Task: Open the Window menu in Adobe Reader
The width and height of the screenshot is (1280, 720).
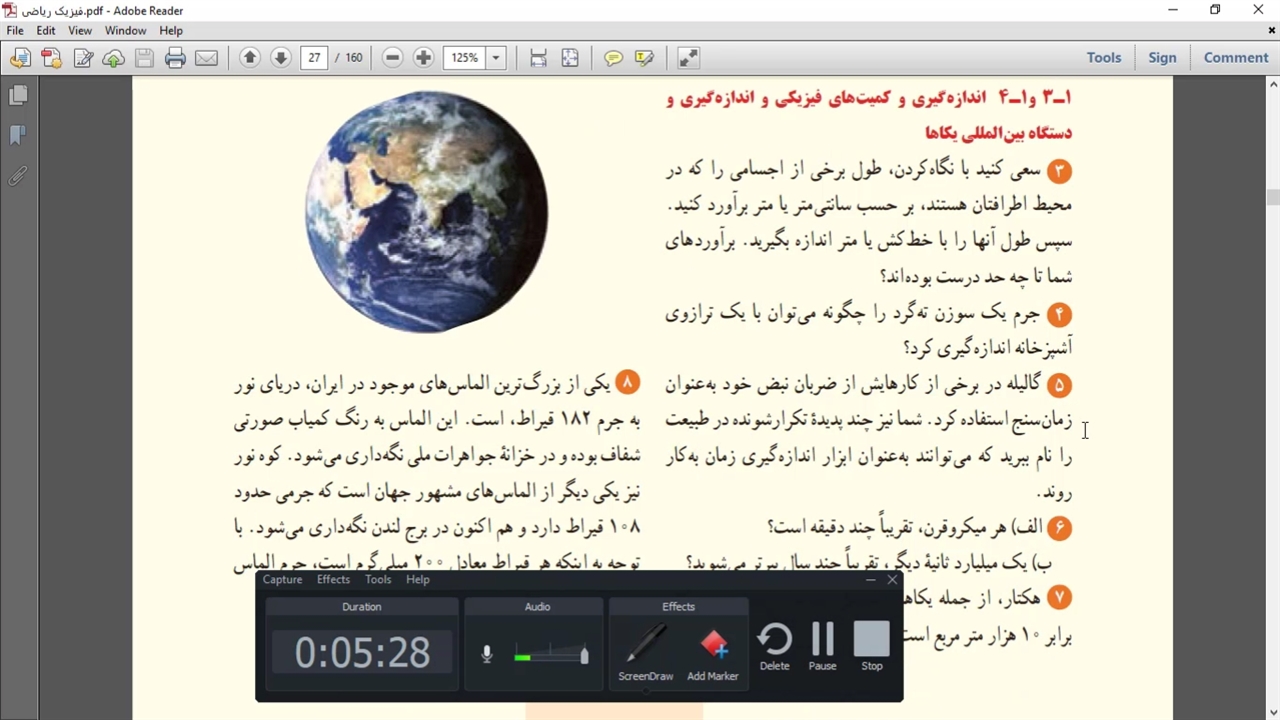Action: pyautogui.click(x=125, y=31)
